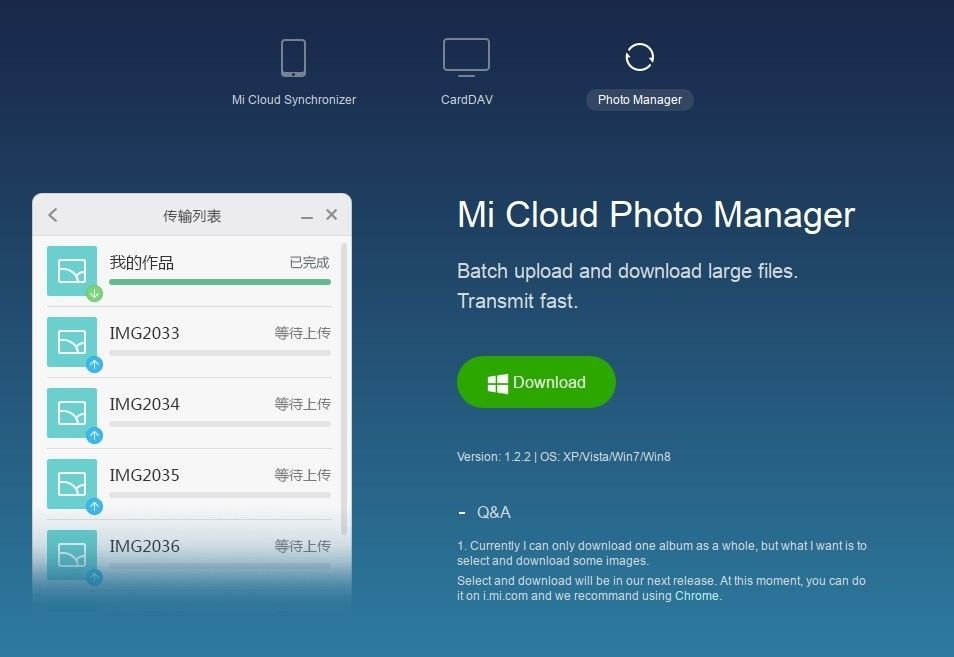The height and width of the screenshot is (657, 954).
Task: Click the 等待上传 status of IMG2036
Action: point(302,546)
